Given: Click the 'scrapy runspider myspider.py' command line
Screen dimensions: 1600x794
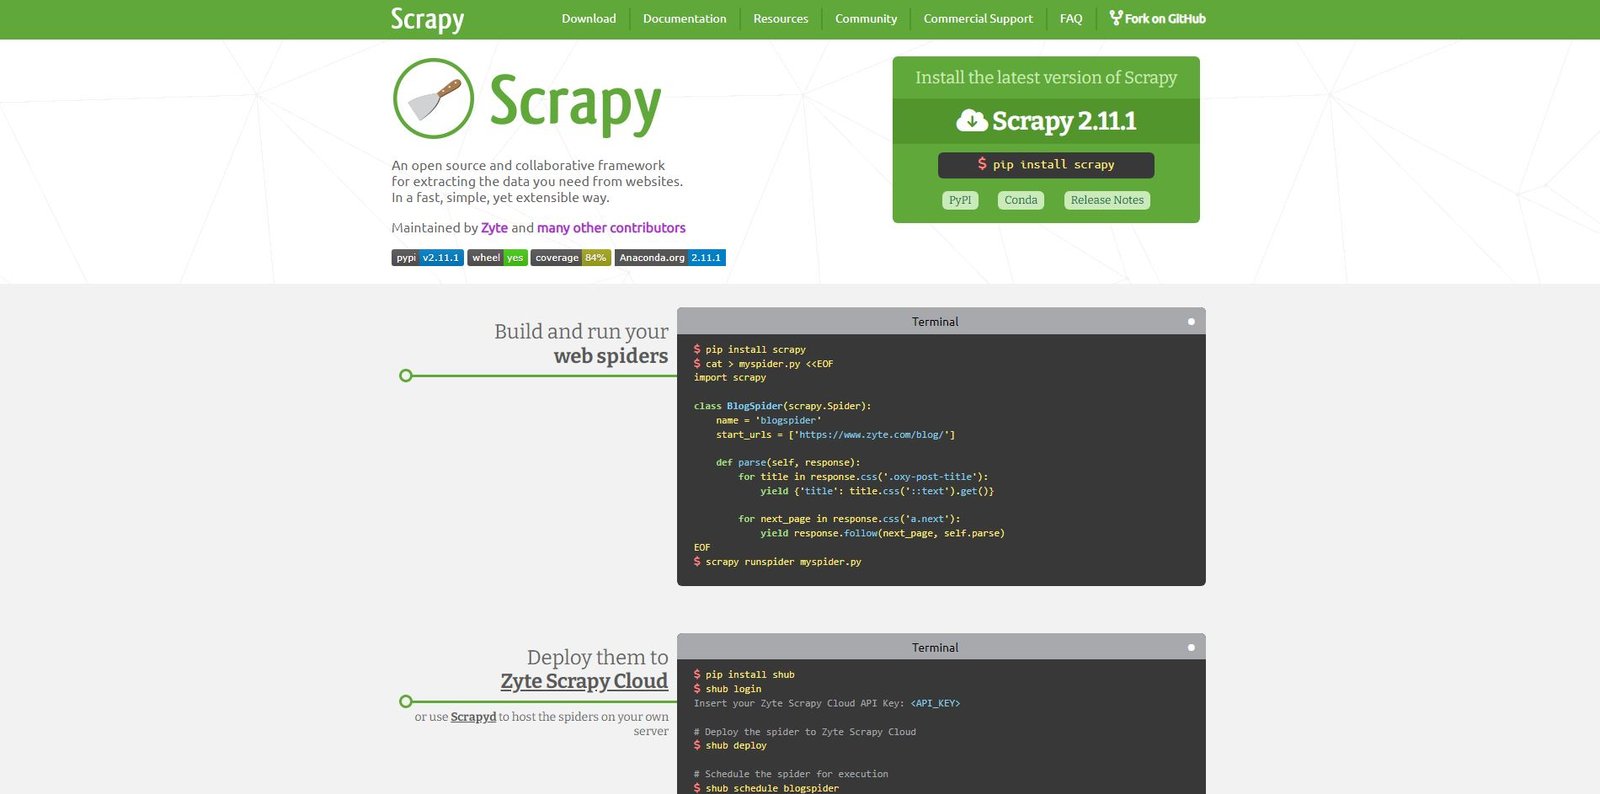Looking at the screenshot, I should 777,562.
